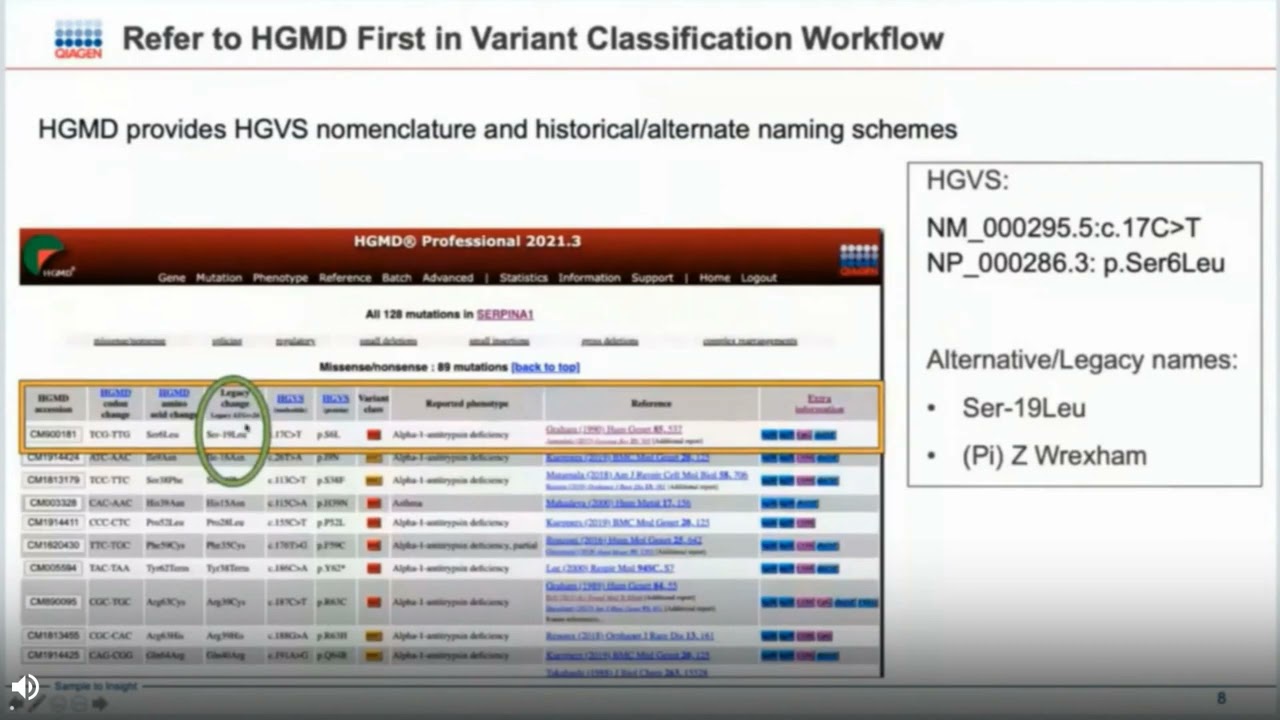The image size is (1280, 720).
Task: Click variant class icon for CM890095 row
Action: [x=373, y=602]
